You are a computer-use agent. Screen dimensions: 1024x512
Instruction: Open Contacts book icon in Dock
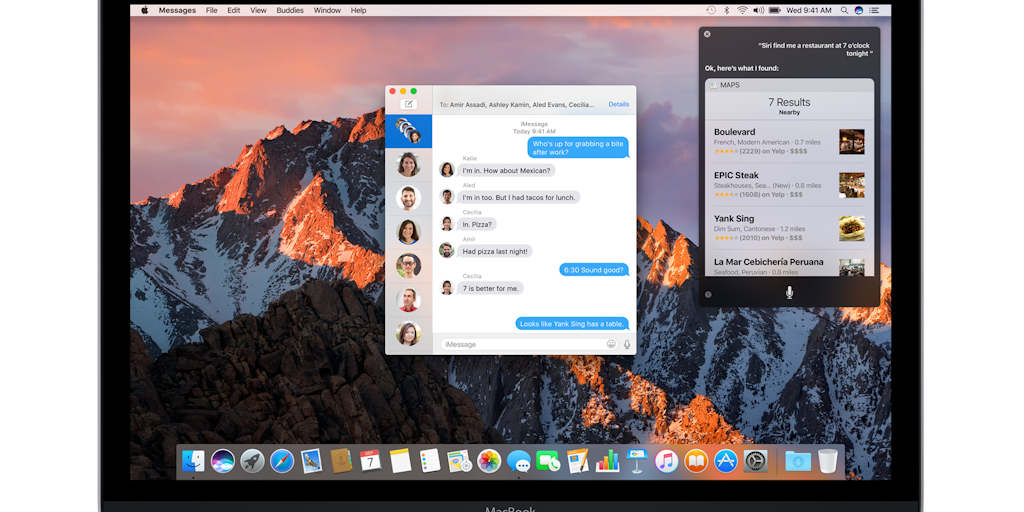tap(341, 461)
